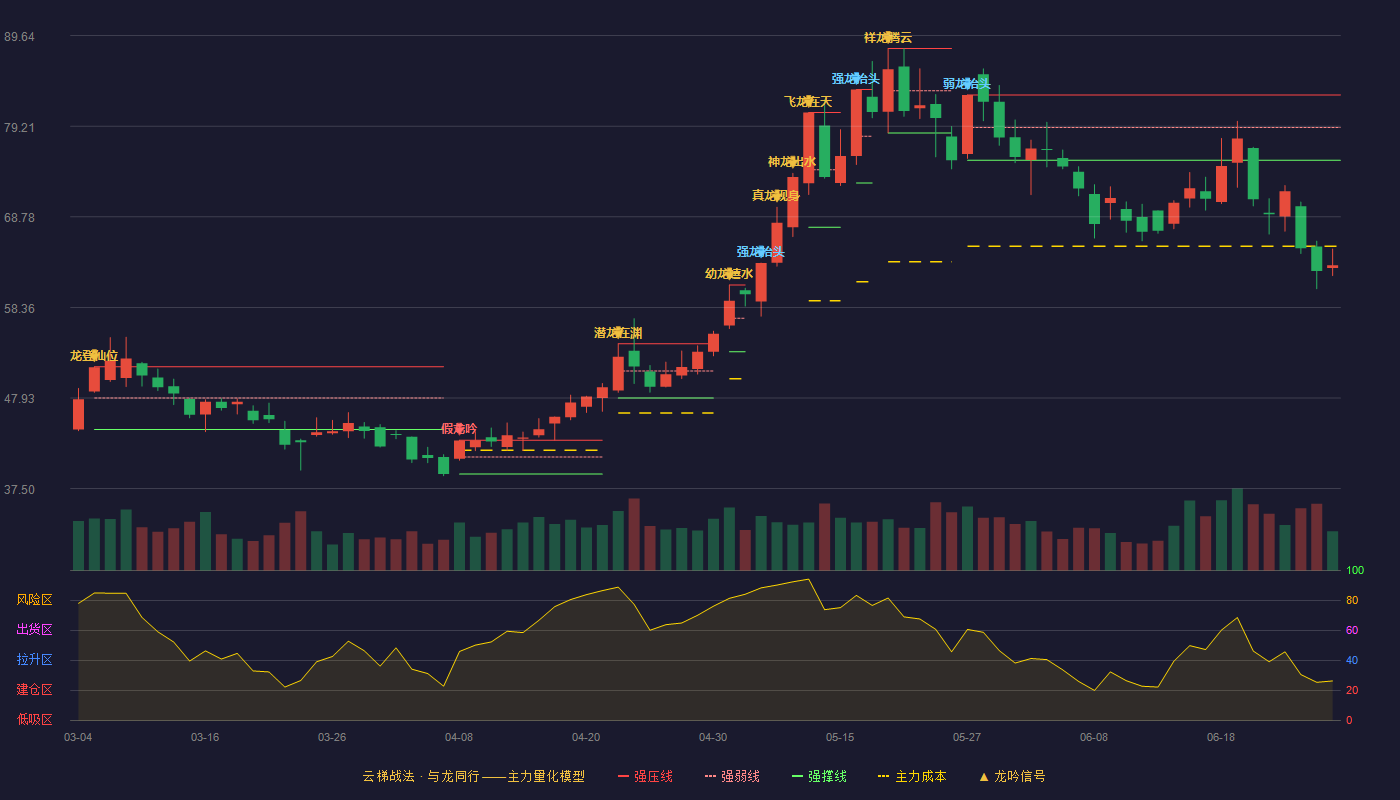Toggle the 强压线 legend series
This screenshot has width=1400, height=800.
pyautogui.click(x=645, y=776)
